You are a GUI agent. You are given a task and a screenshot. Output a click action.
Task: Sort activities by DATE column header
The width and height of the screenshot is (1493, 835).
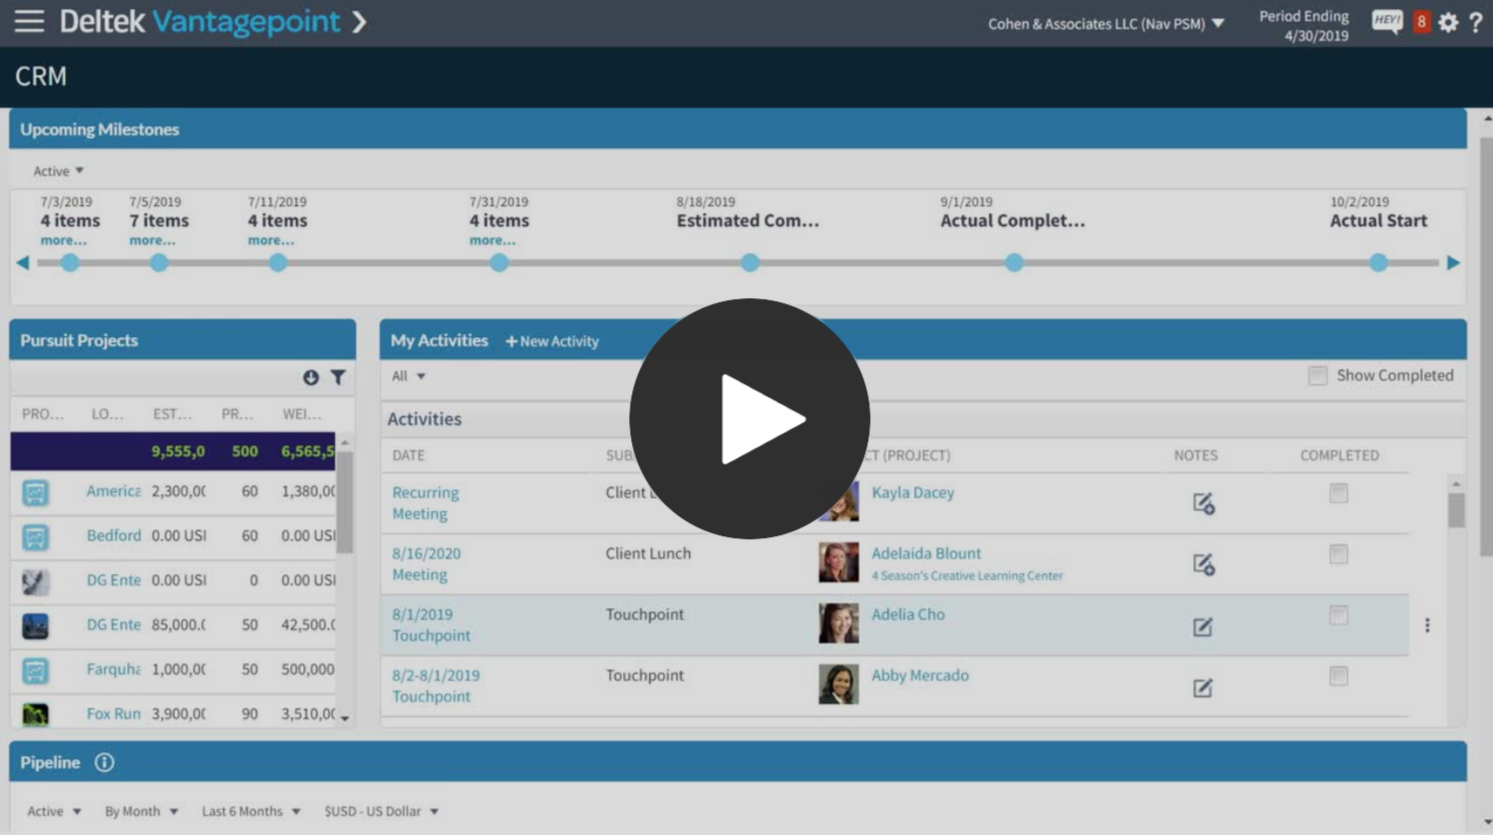[x=408, y=455]
